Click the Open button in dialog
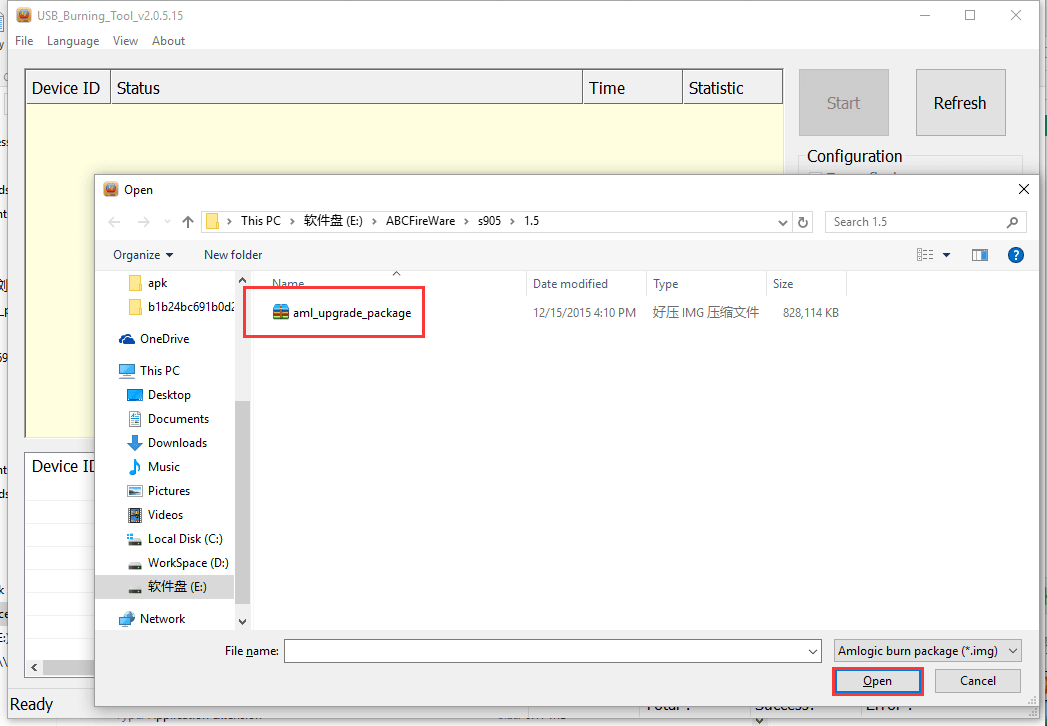The image size is (1047, 726). coord(877,681)
